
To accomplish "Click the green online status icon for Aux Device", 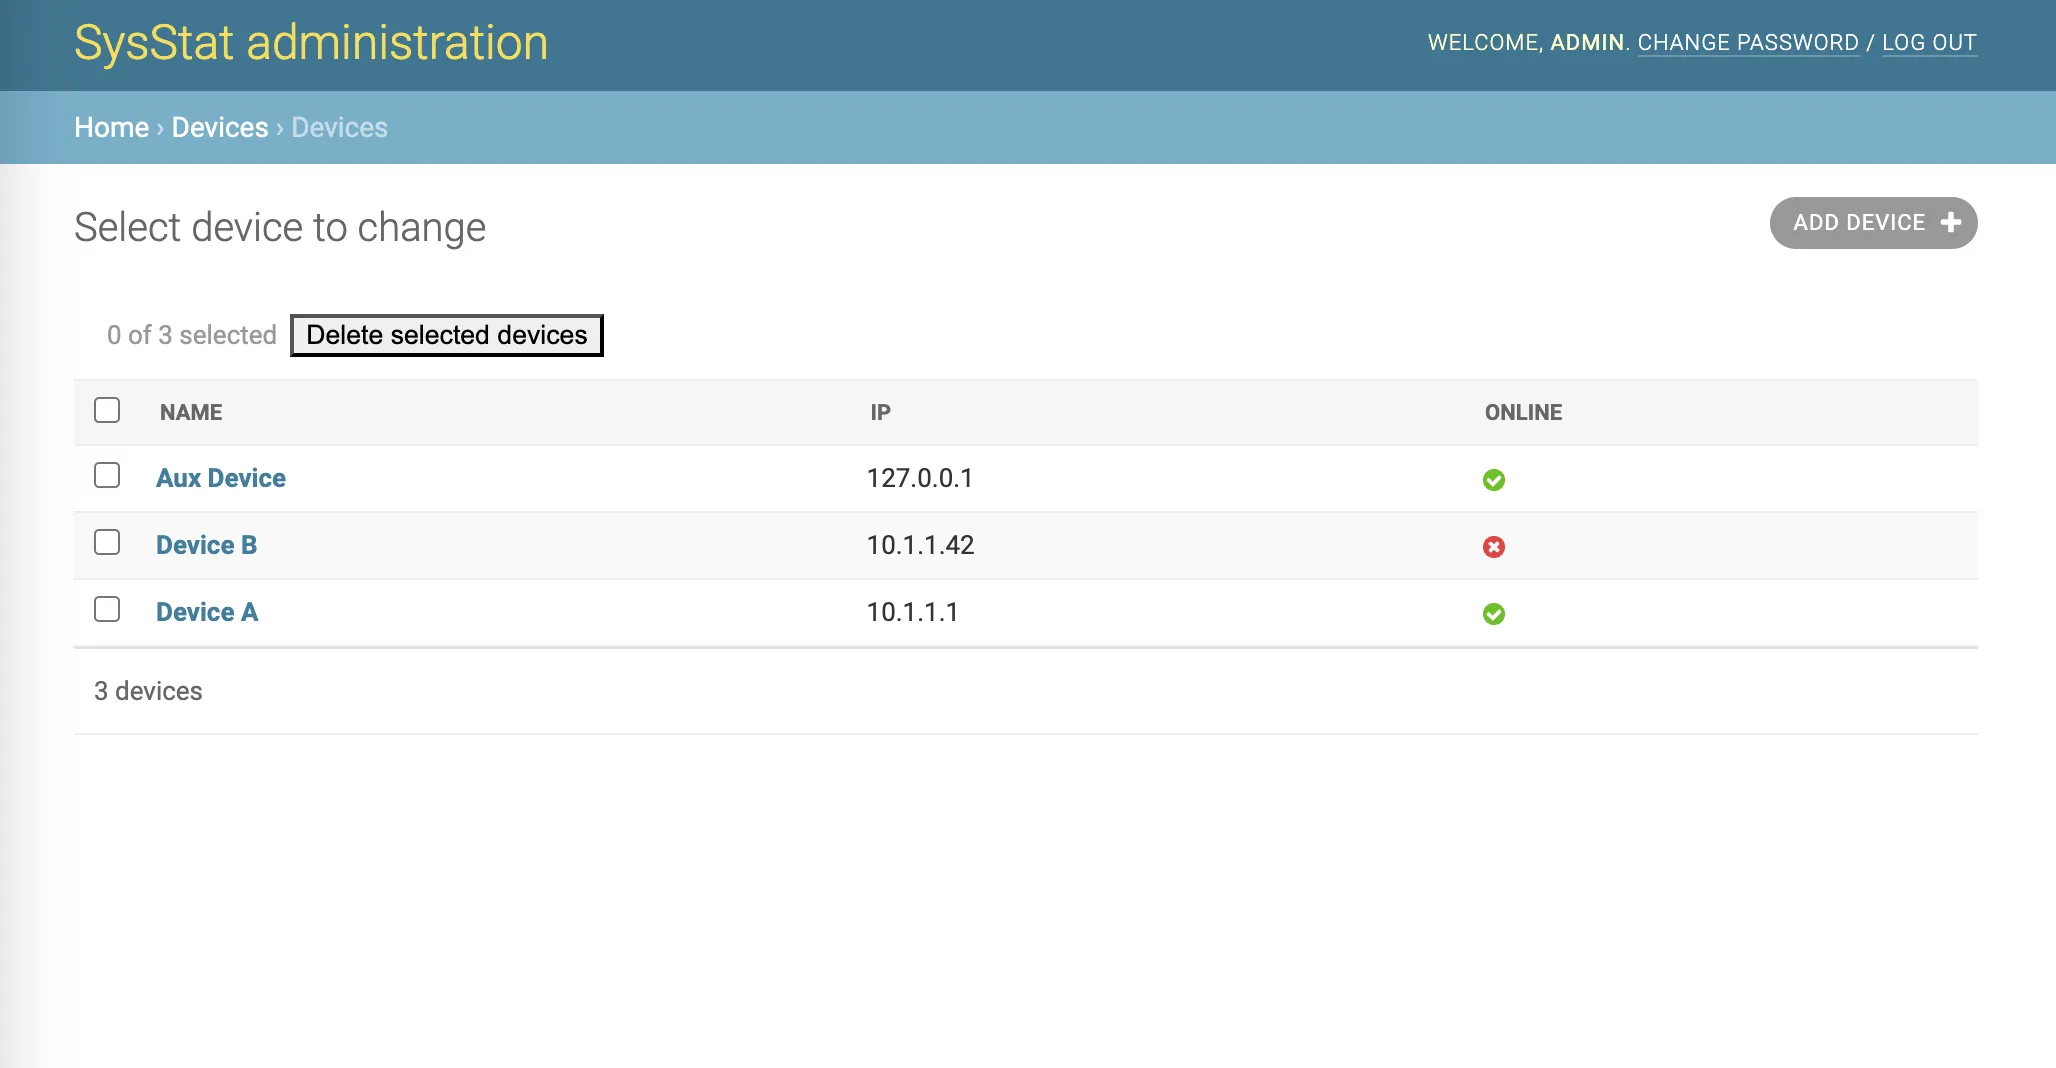I will click(1493, 480).
